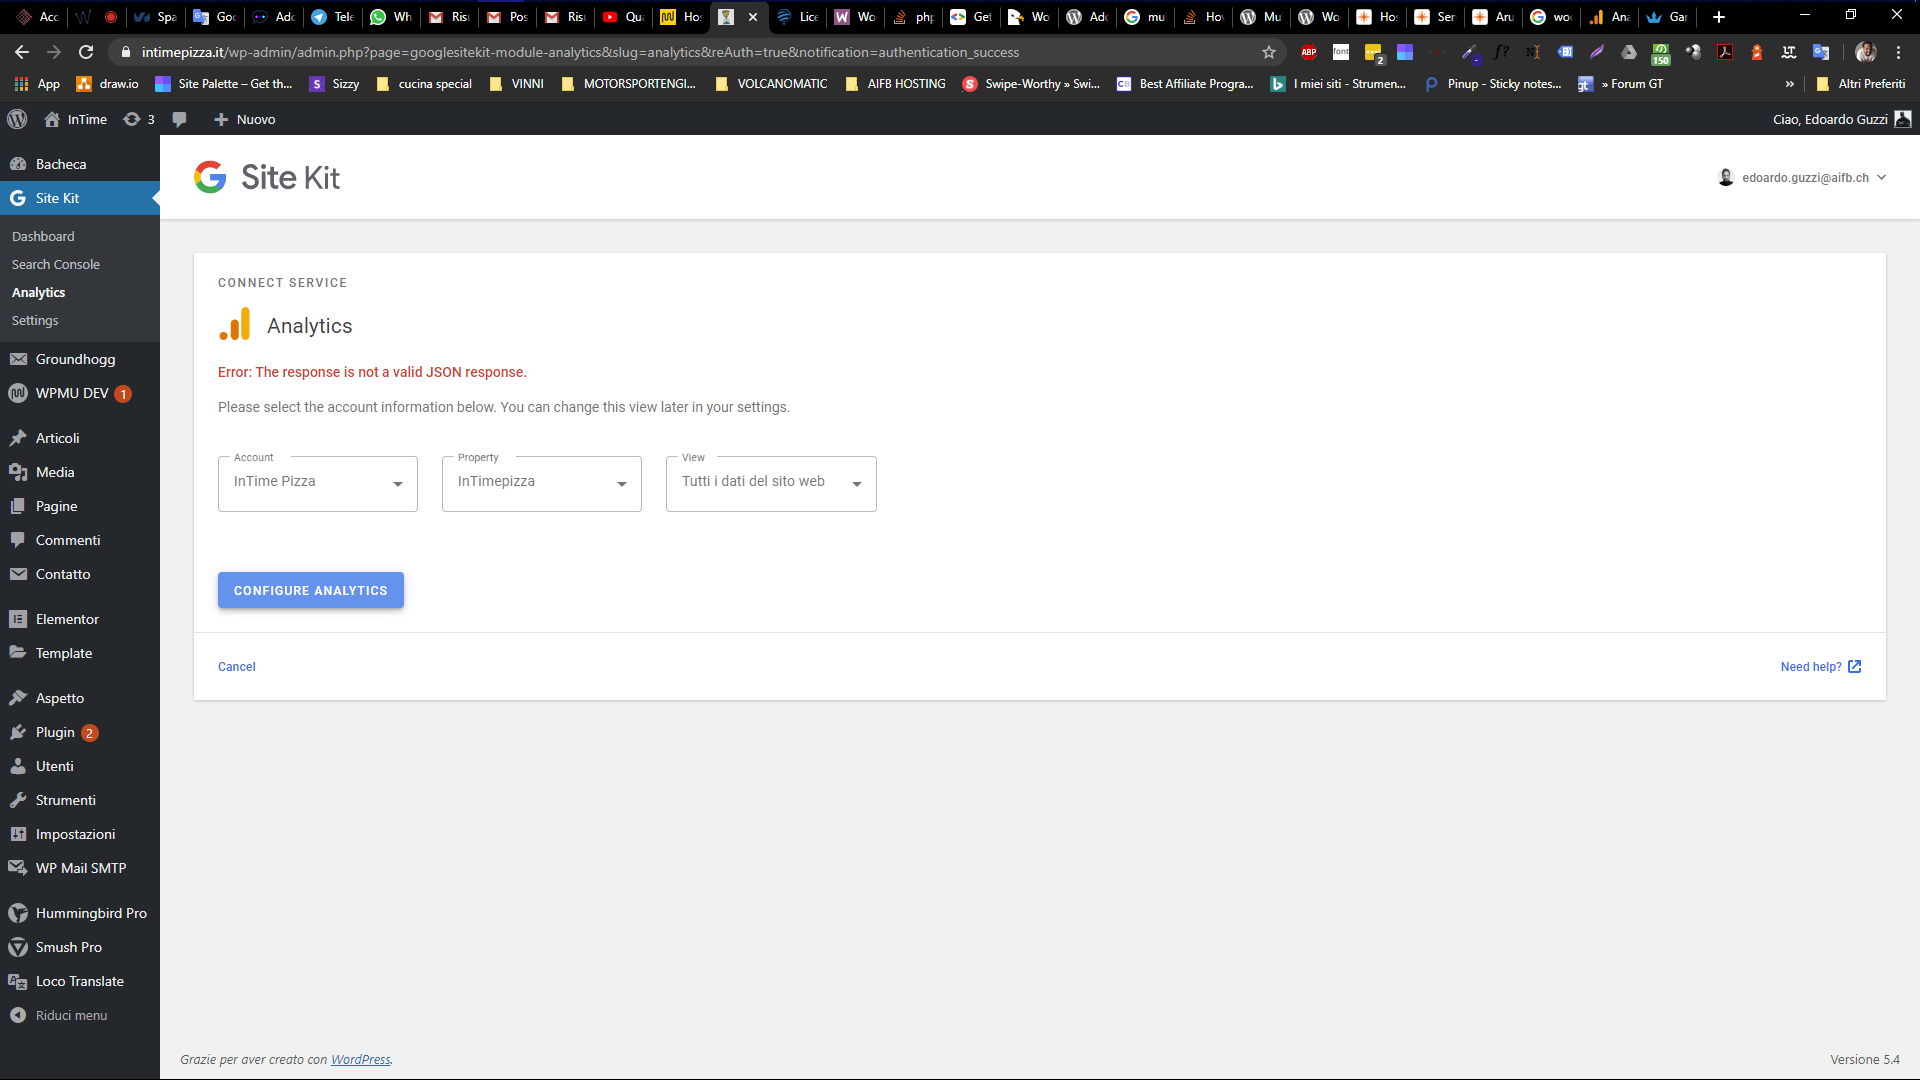The width and height of the screenshot is (1920, 1080).
Task: Open the Elementor menu item
Action: tap(67, 619)
